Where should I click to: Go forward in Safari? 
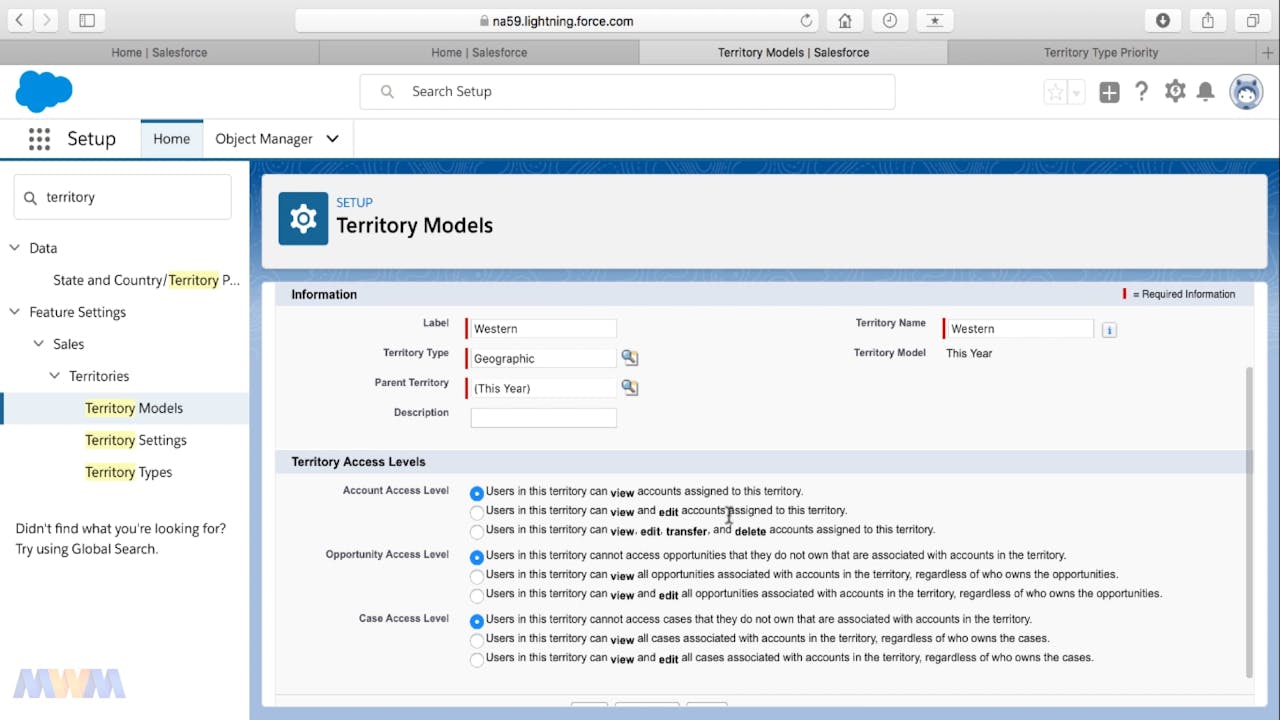[46, 20]
